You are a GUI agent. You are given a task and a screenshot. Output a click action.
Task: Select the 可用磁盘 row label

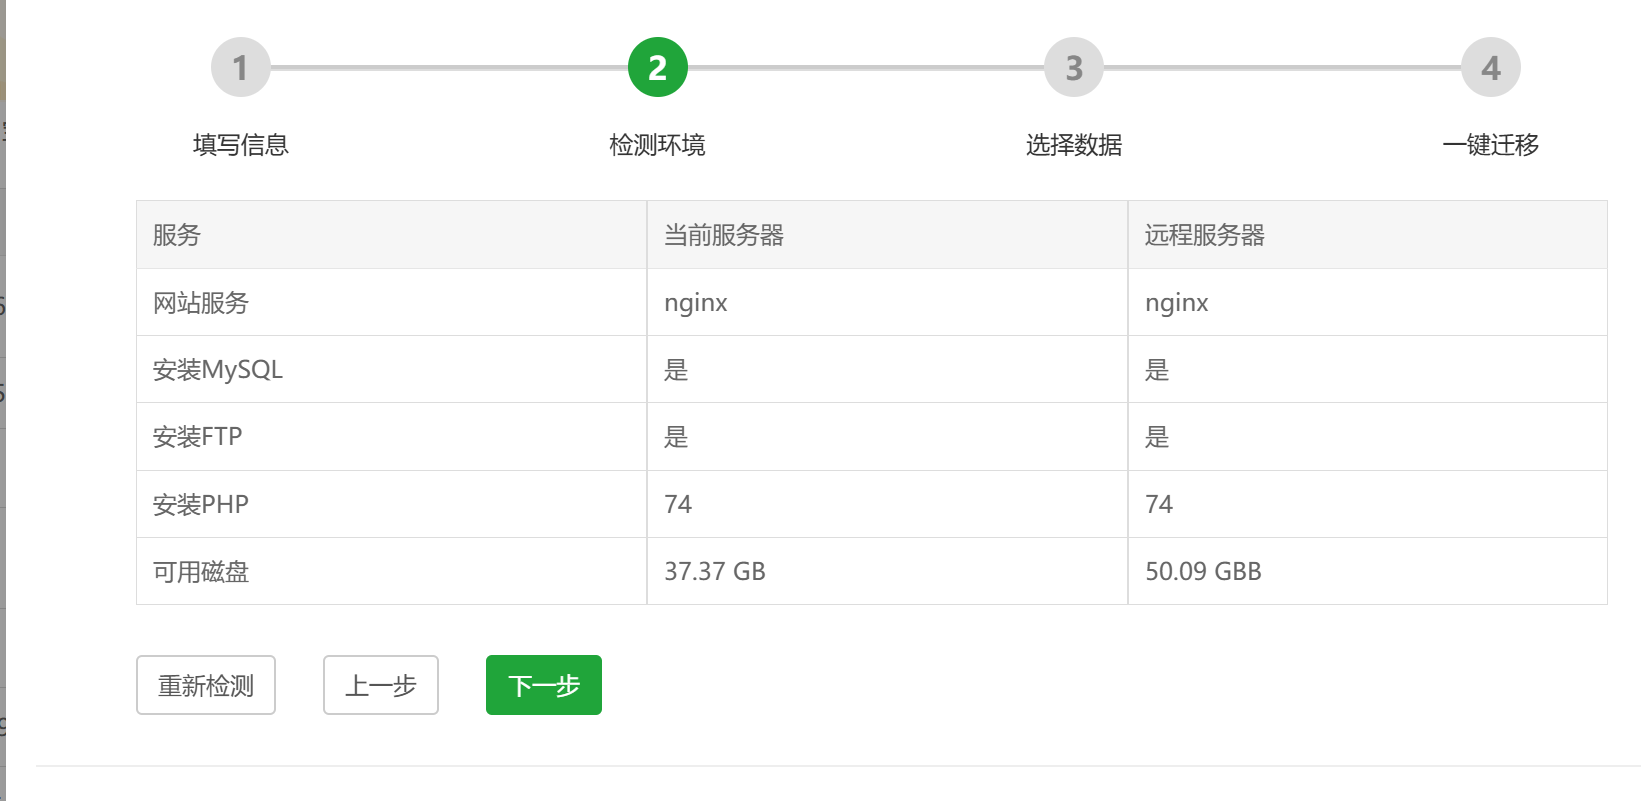click(201, 572)
